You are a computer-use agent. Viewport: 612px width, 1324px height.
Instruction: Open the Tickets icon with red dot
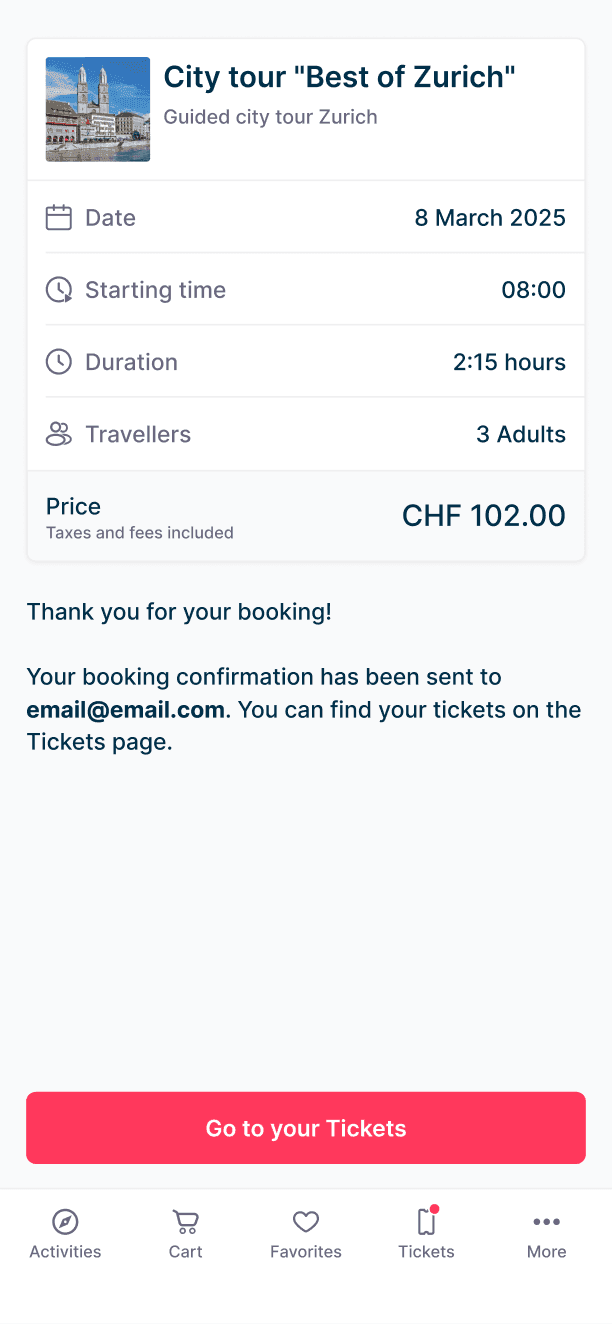pos(426,1222)
